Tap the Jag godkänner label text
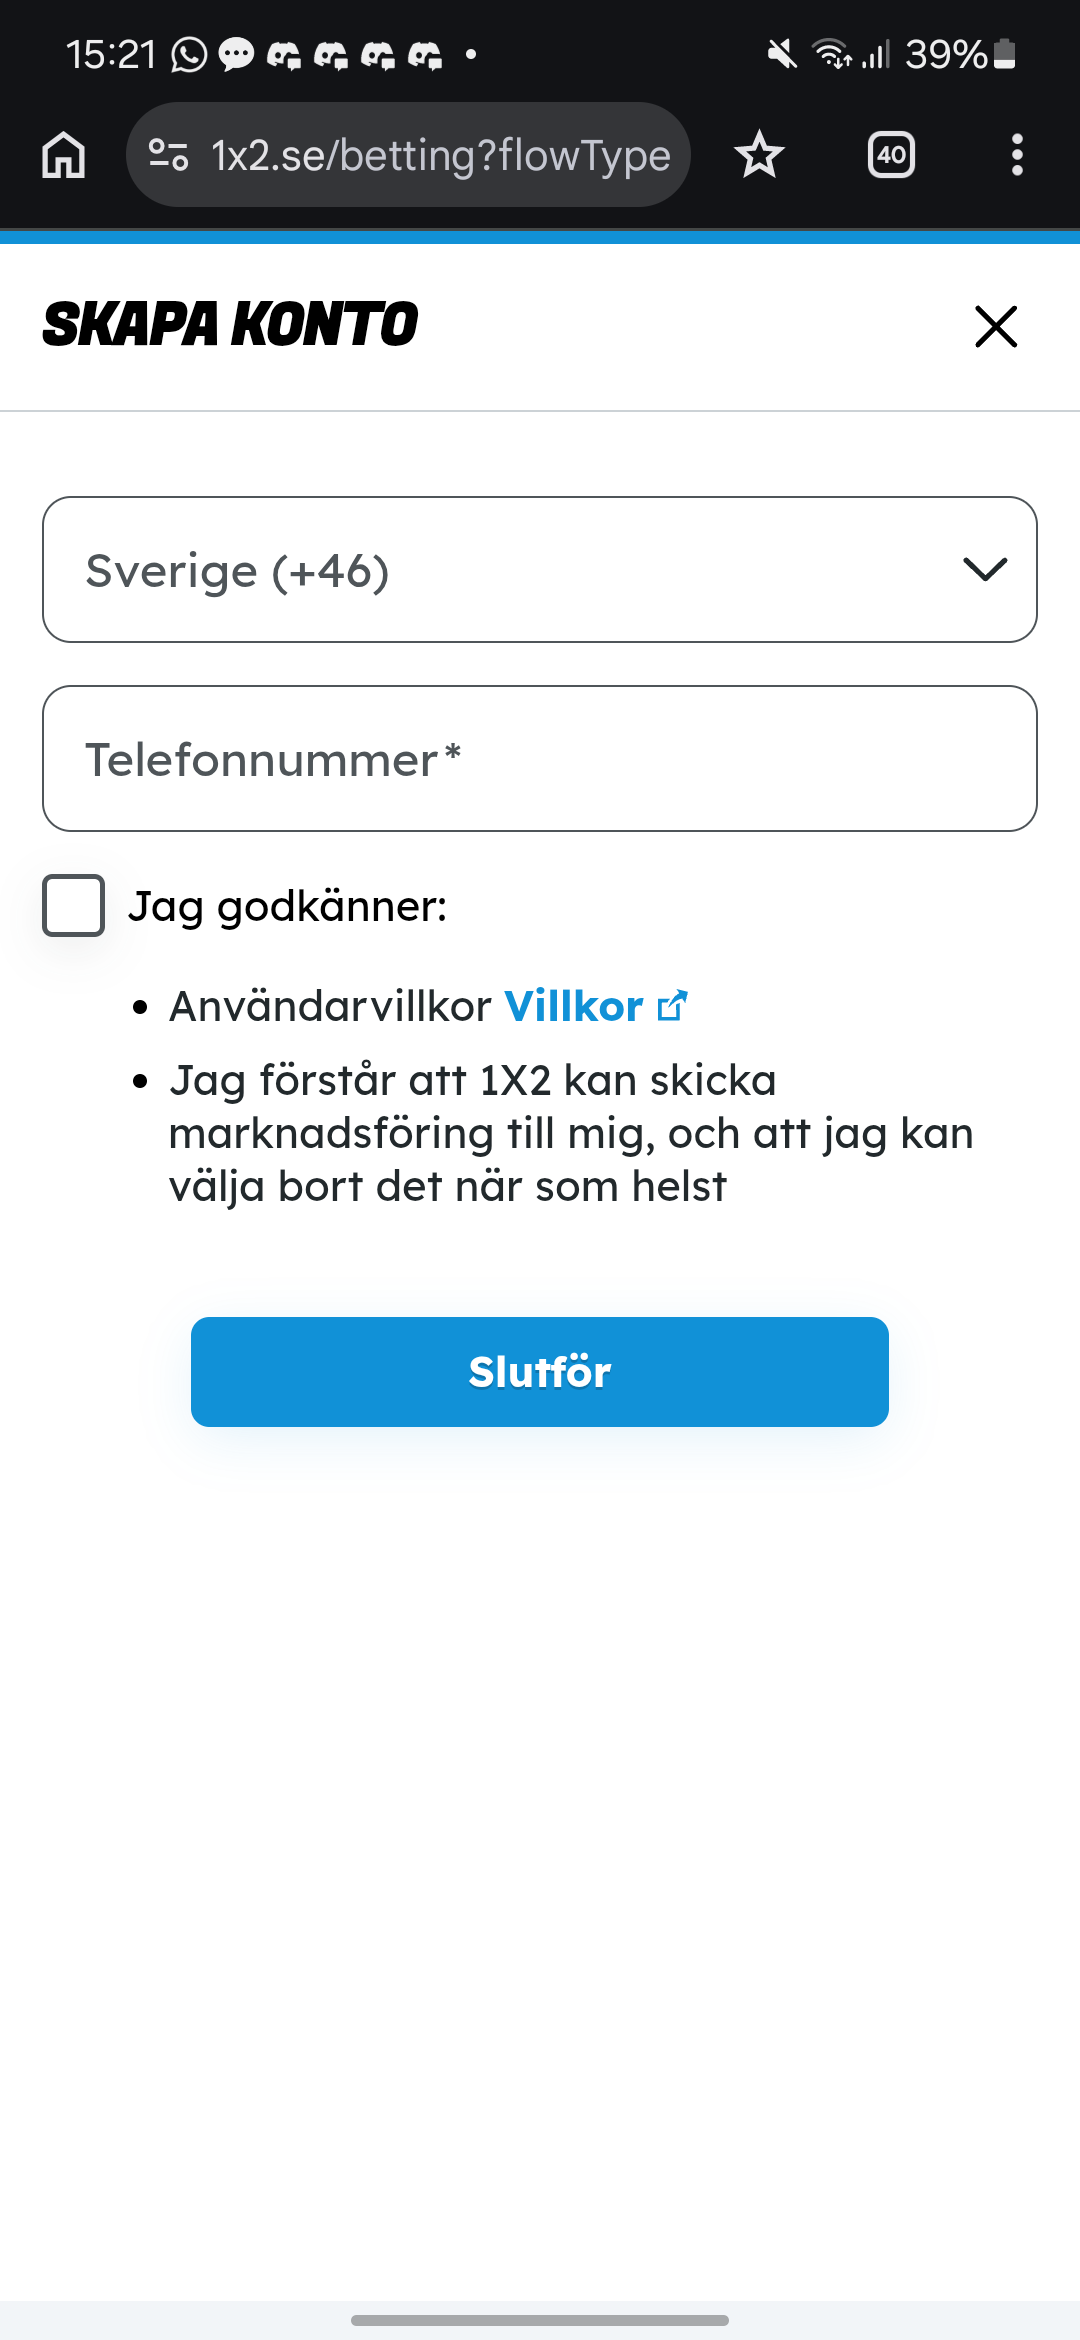Image resolution: width=1080 pixels, height=2340 pixels. (x=287, y=906)
